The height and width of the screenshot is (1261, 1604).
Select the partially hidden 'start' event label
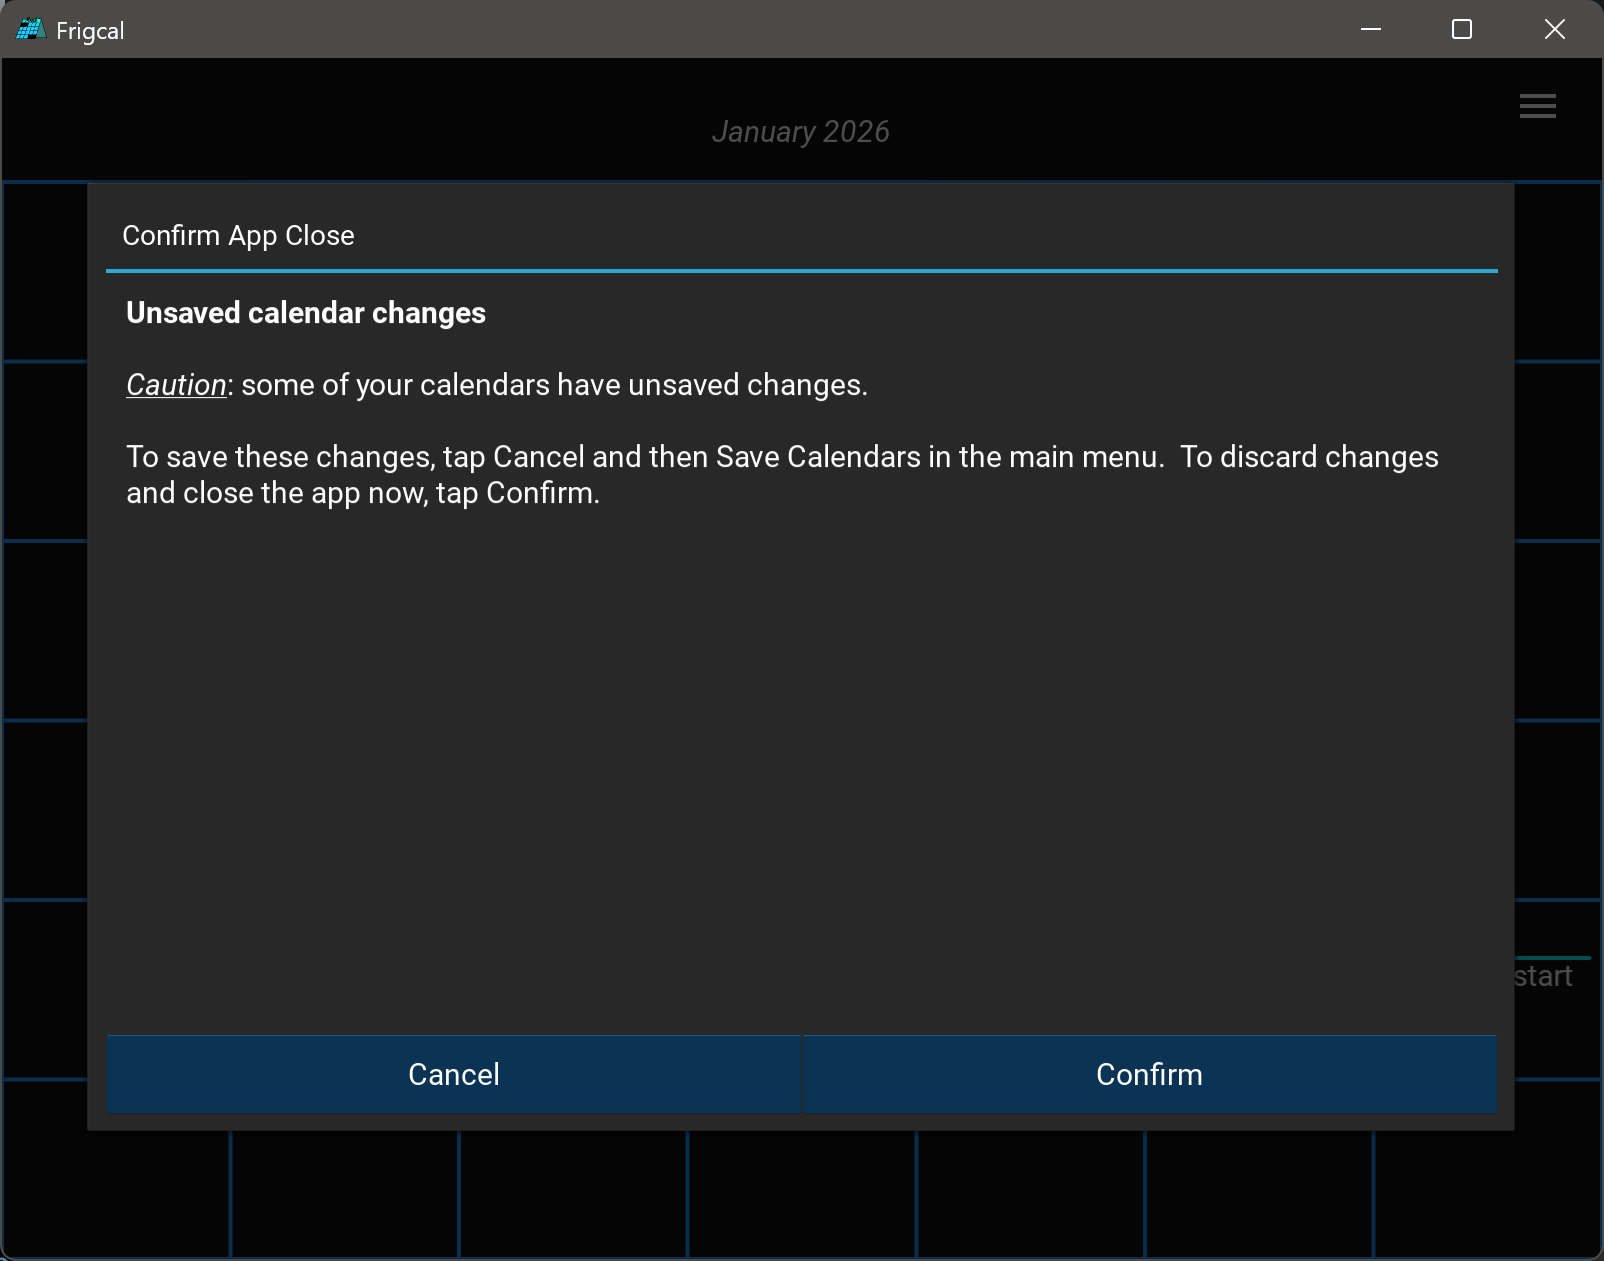tap(1544, 976)
